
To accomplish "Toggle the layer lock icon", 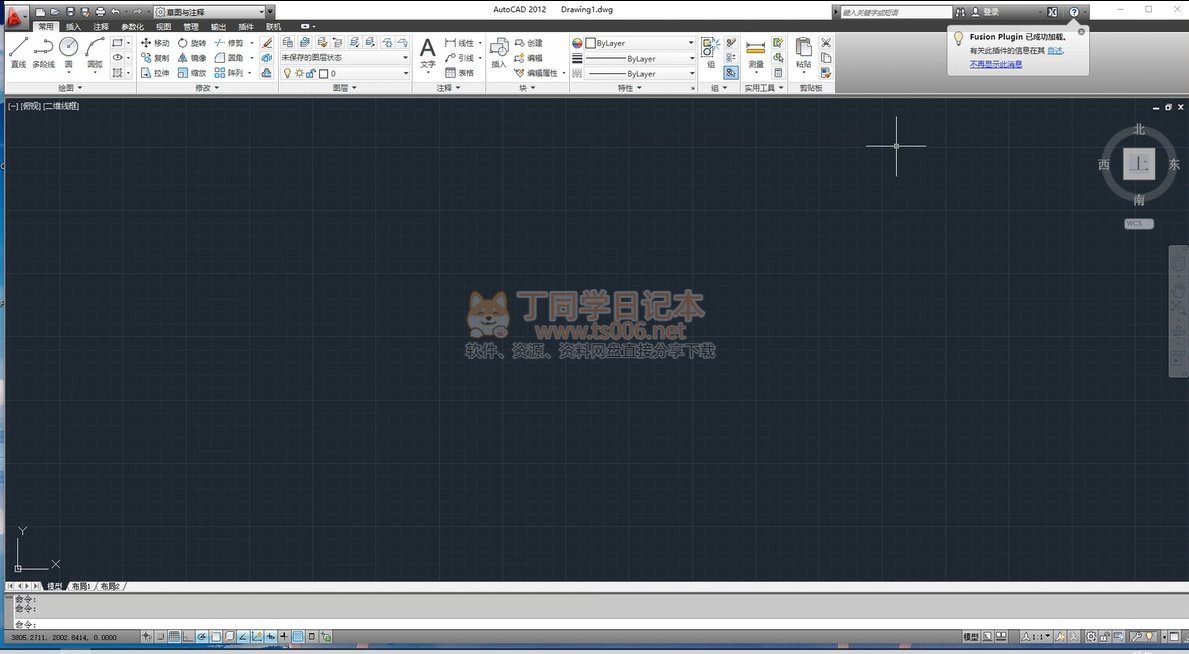I will (310, 73).
